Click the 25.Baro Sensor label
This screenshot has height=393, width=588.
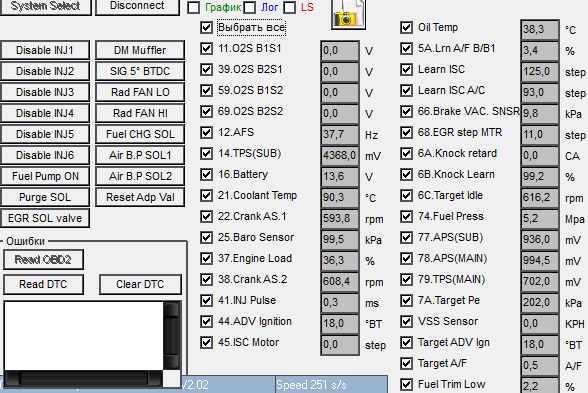click(x=256, y=237)
